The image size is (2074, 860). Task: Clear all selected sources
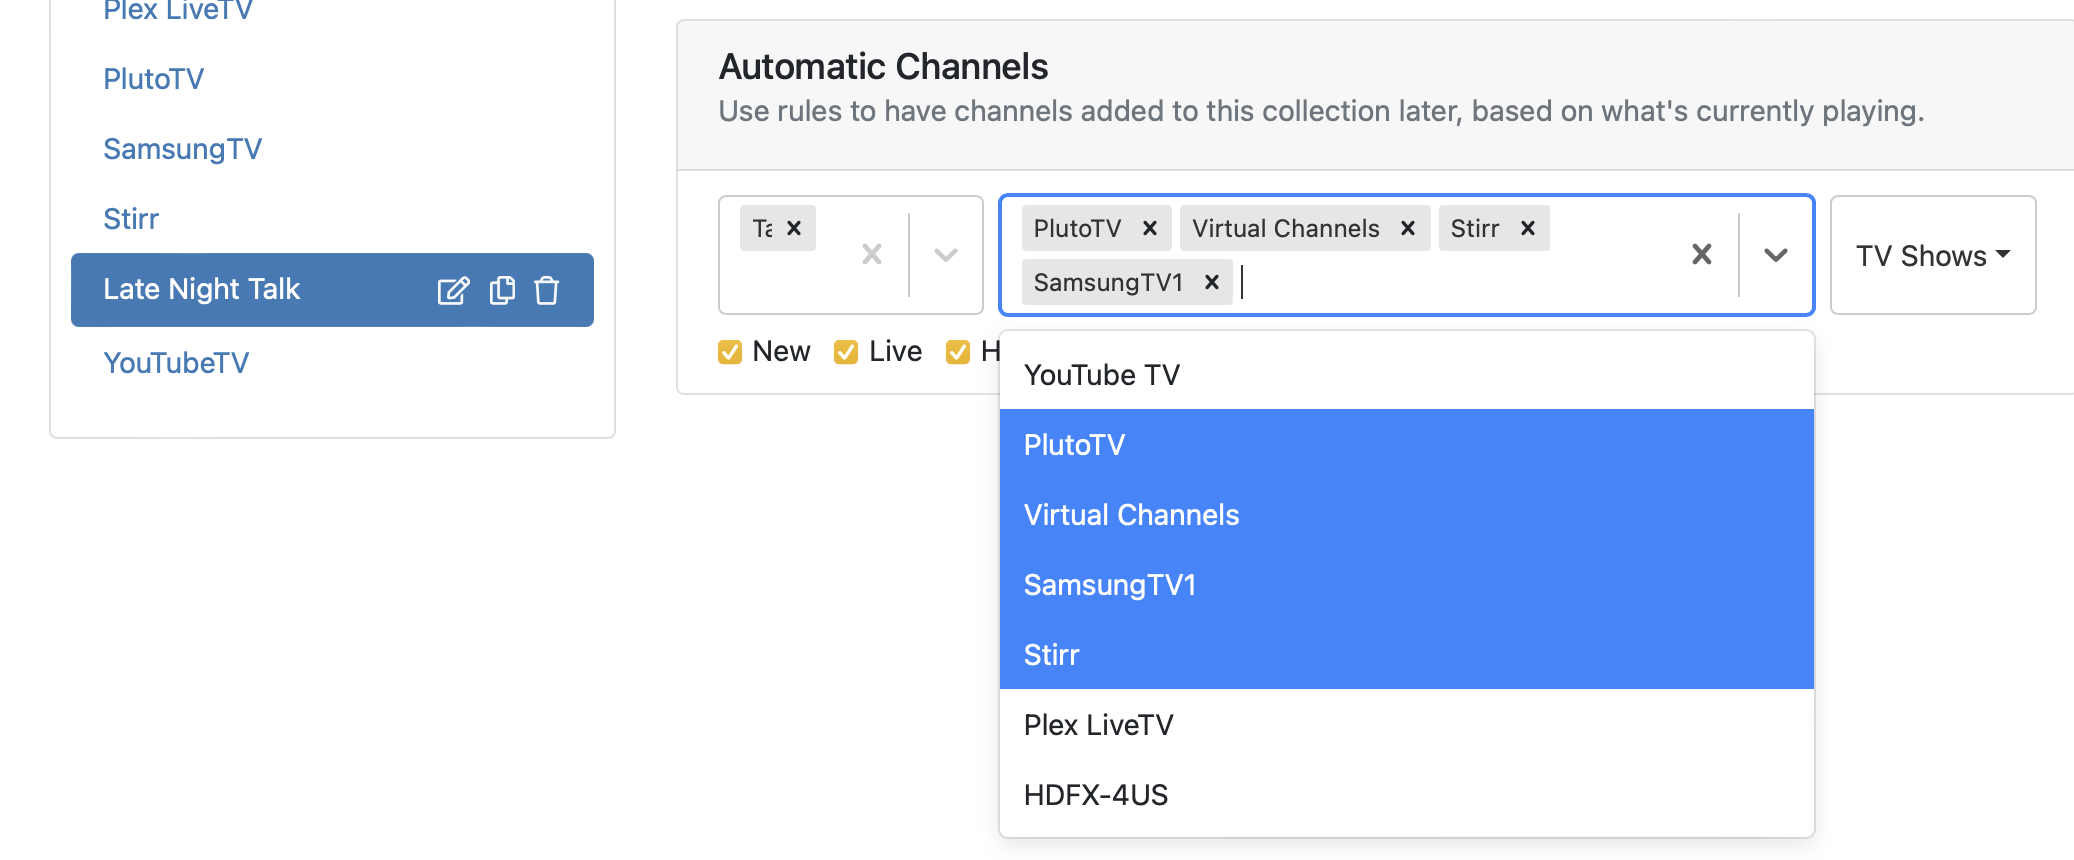(x=1701, y=255)
